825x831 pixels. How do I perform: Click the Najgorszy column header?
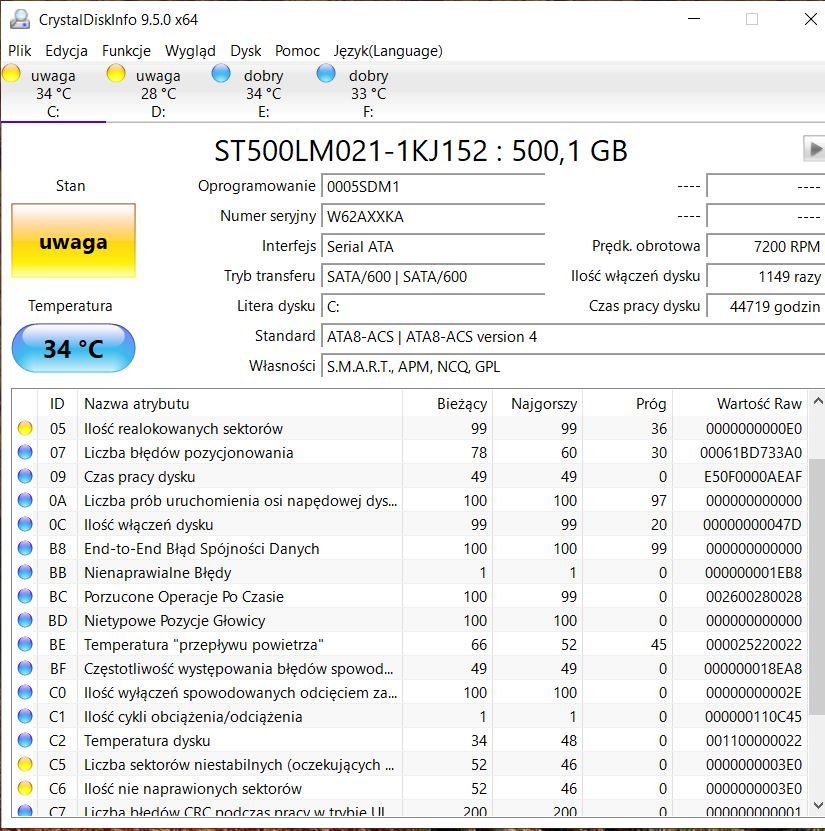tap(538, 404)
